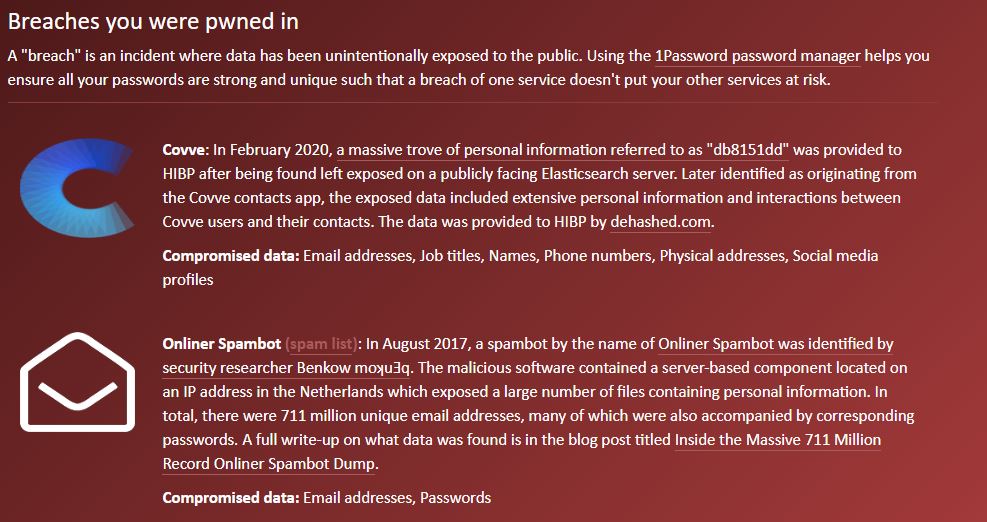Click the (spam list) tag link
Viewport: 987px width, 522px height.
(x=321, y=344)
